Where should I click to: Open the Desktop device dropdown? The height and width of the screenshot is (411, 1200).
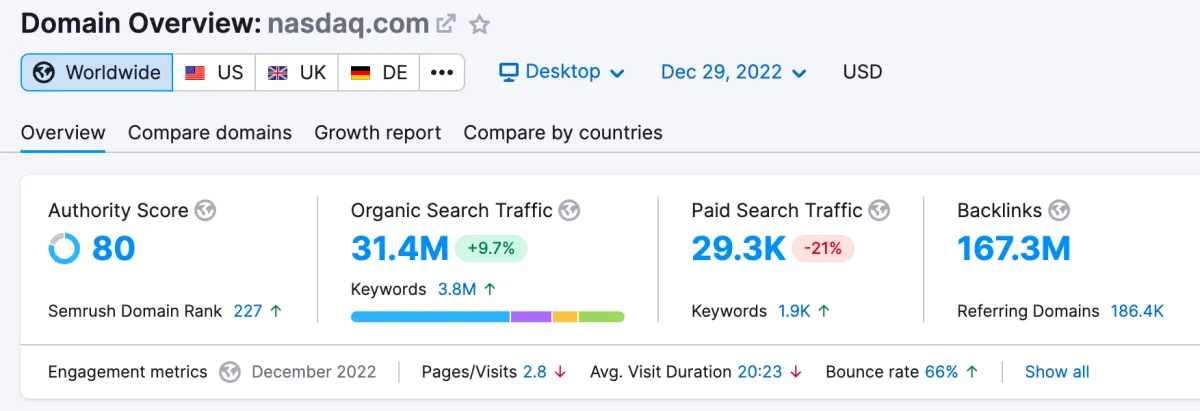(562, 72)
